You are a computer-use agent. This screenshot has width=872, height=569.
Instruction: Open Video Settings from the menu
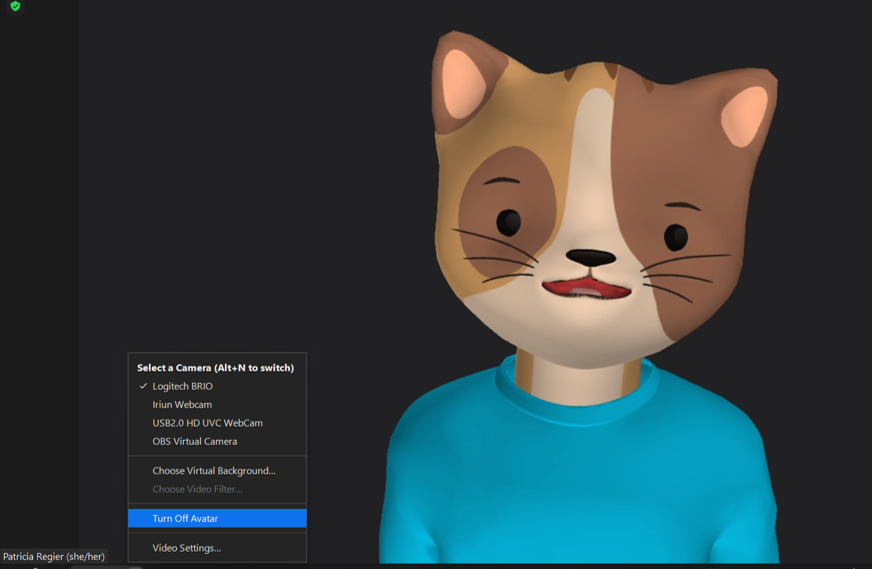tap(186, 548)
